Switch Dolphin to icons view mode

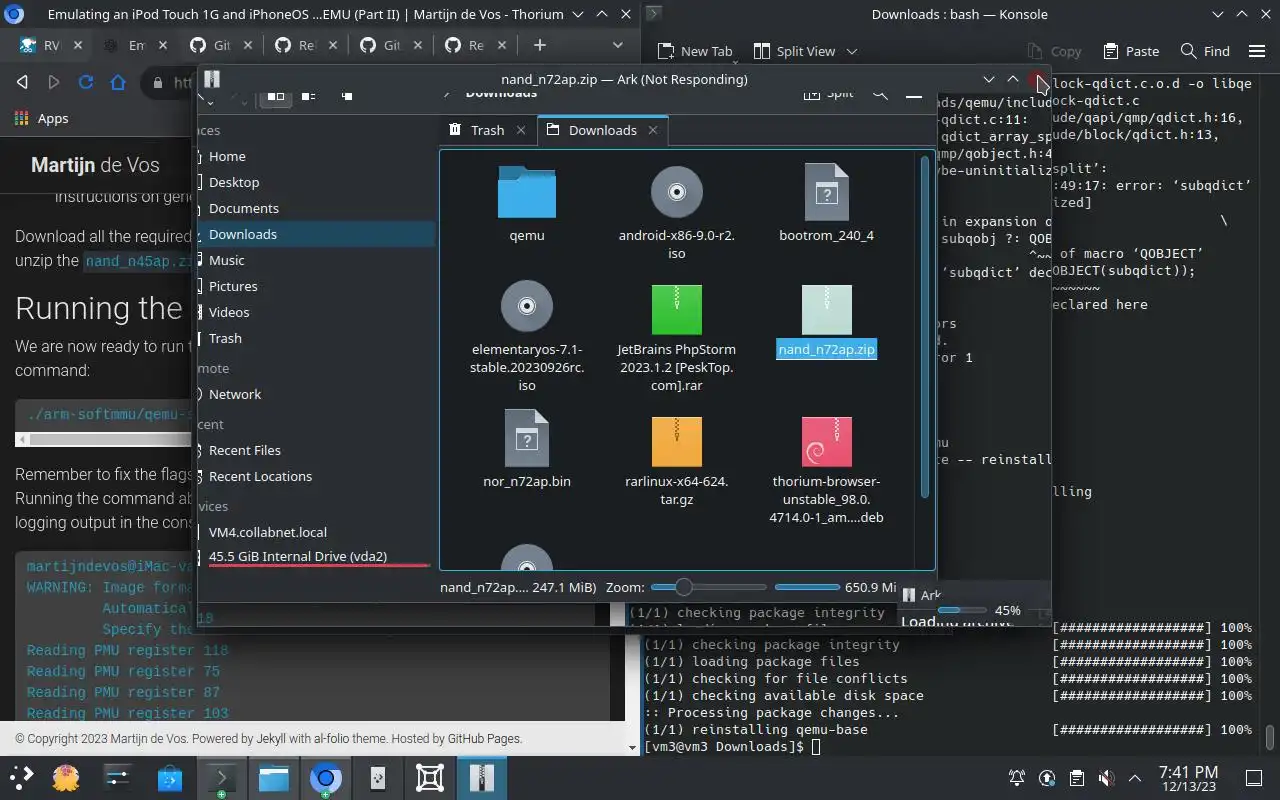click(276, 96)
